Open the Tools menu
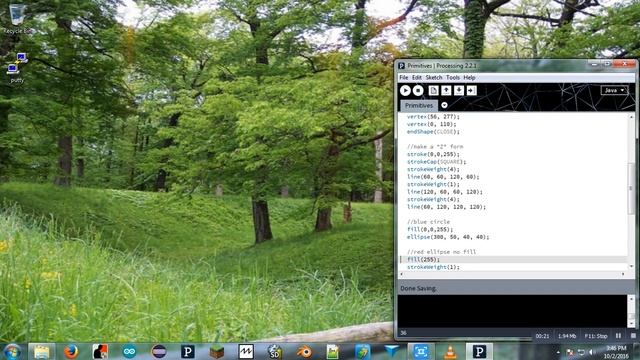 click(x=453, y=78)
